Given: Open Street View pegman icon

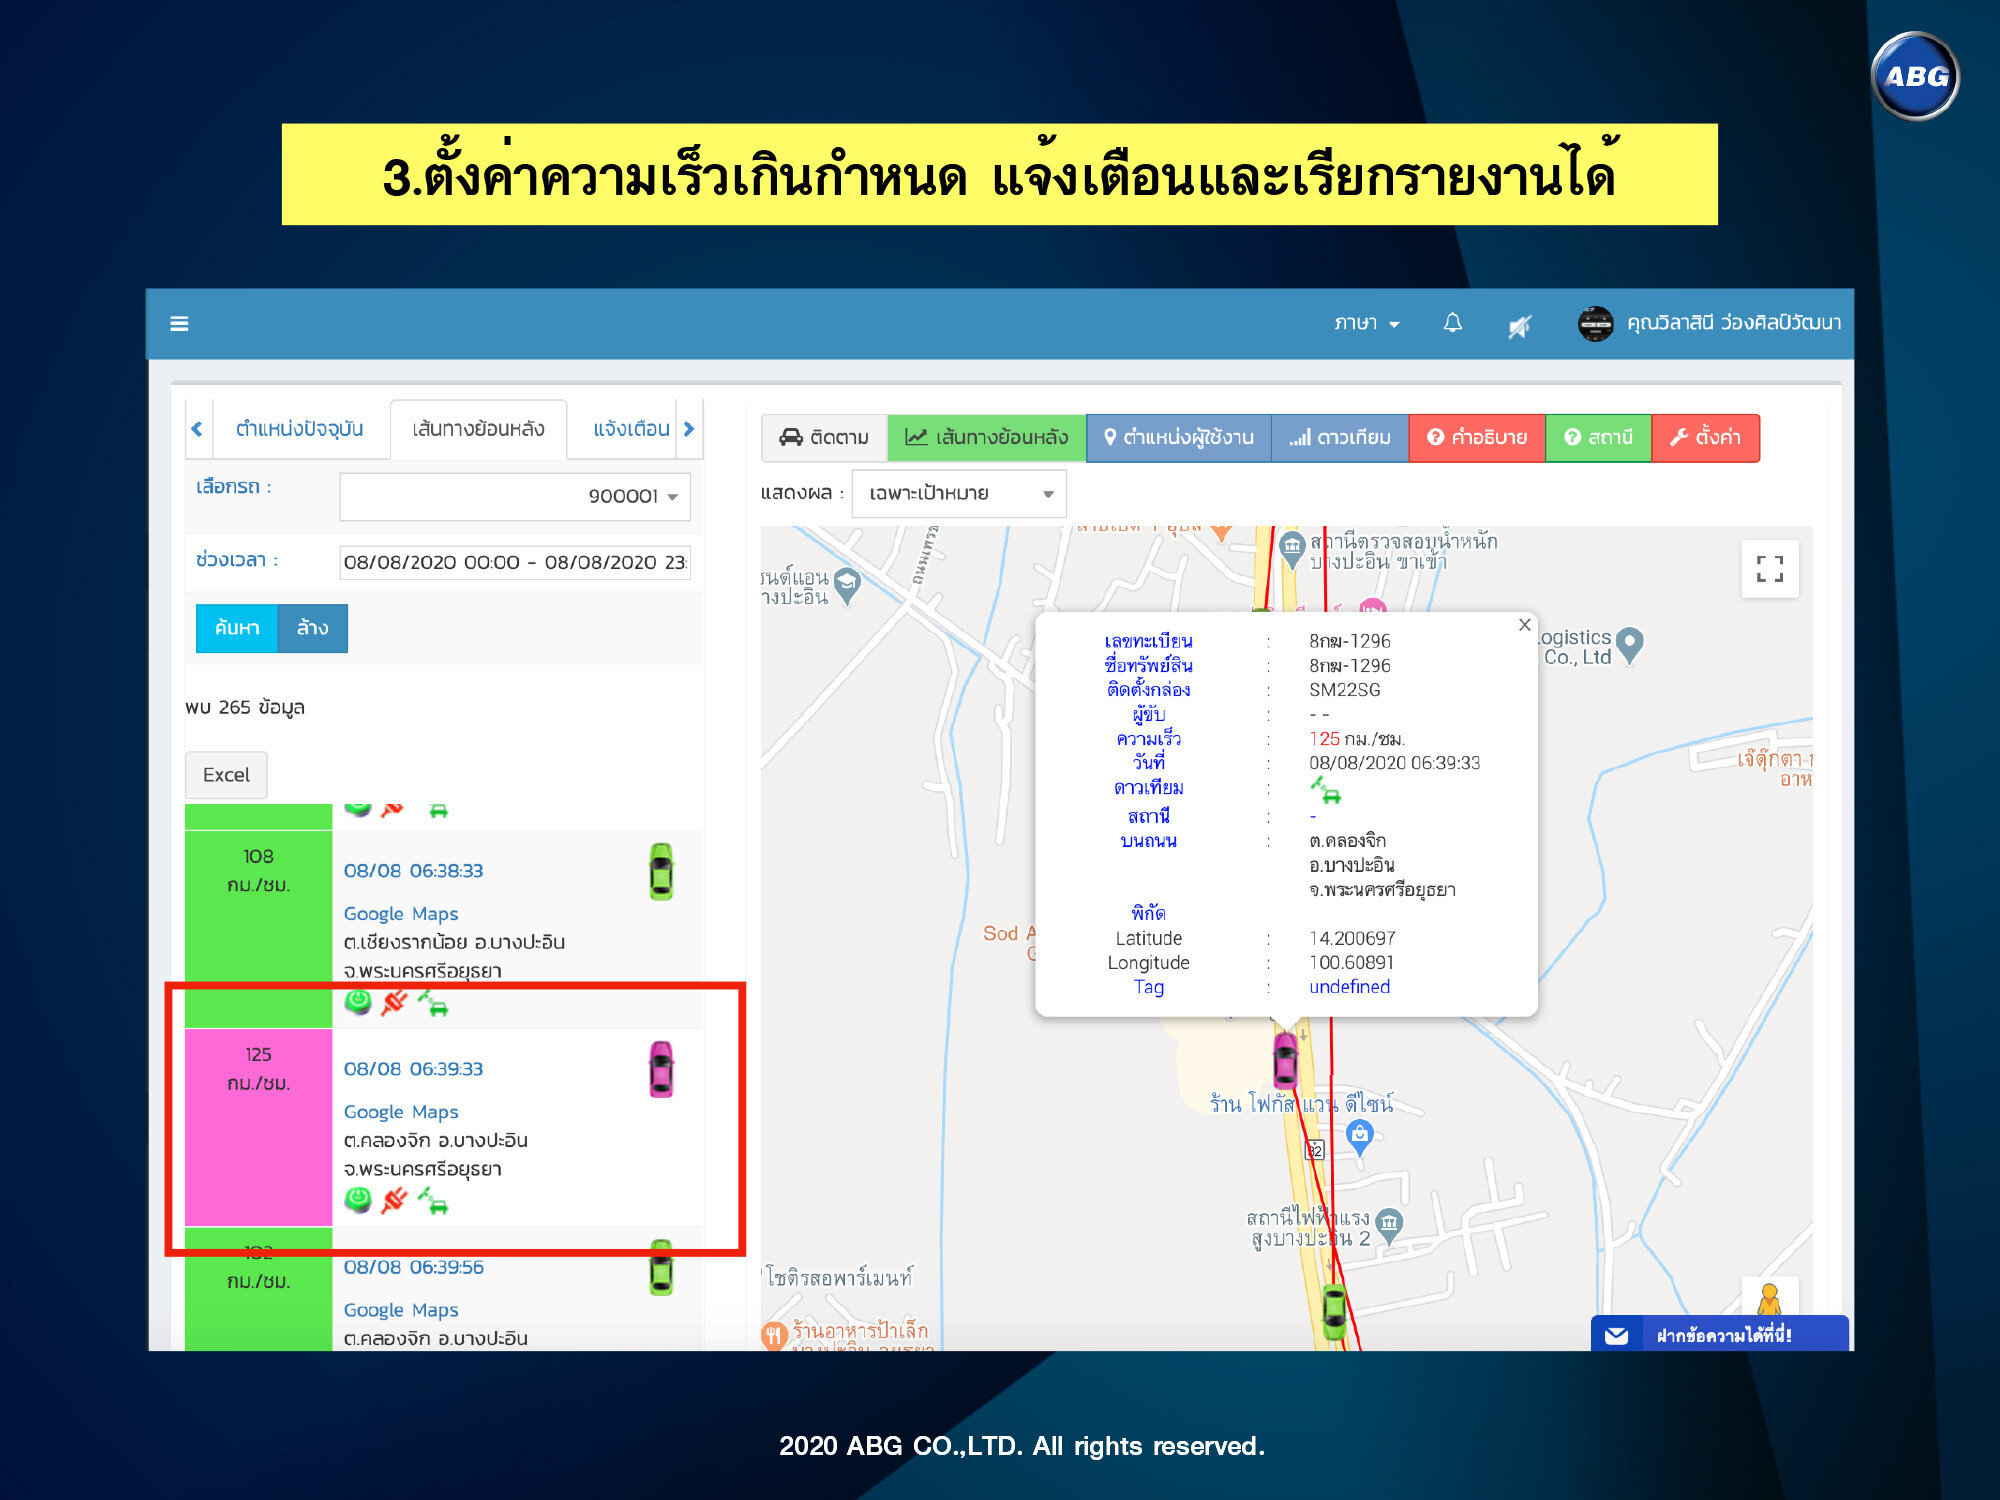Looking at the screenshot, I should pyautogui.click(x=1770, y=1298).
